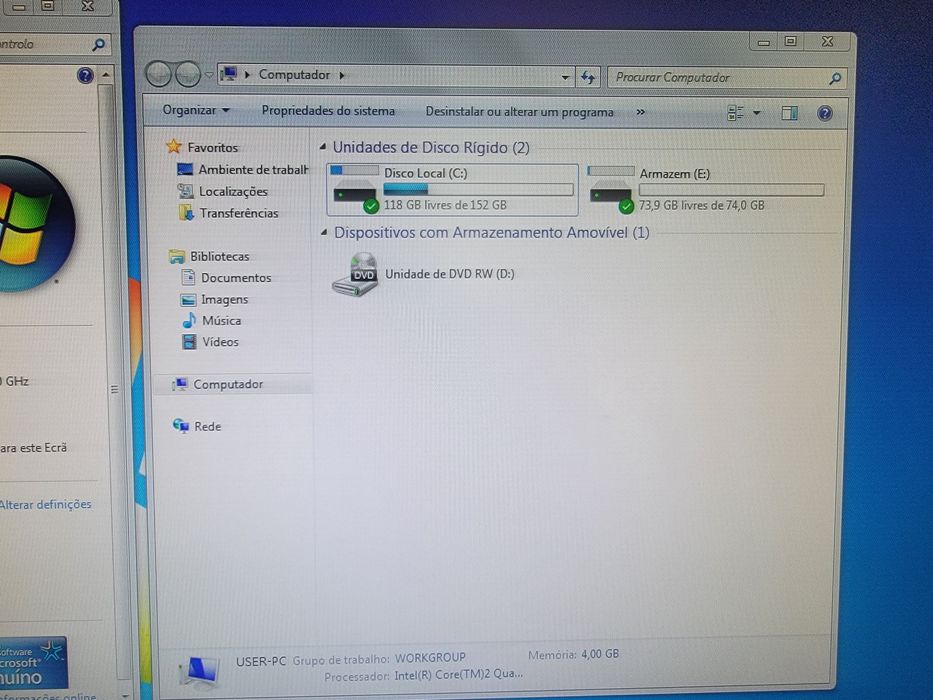Refresh the Computador view
The height and width of the screenshot is (700, 933).
(588, 77)
